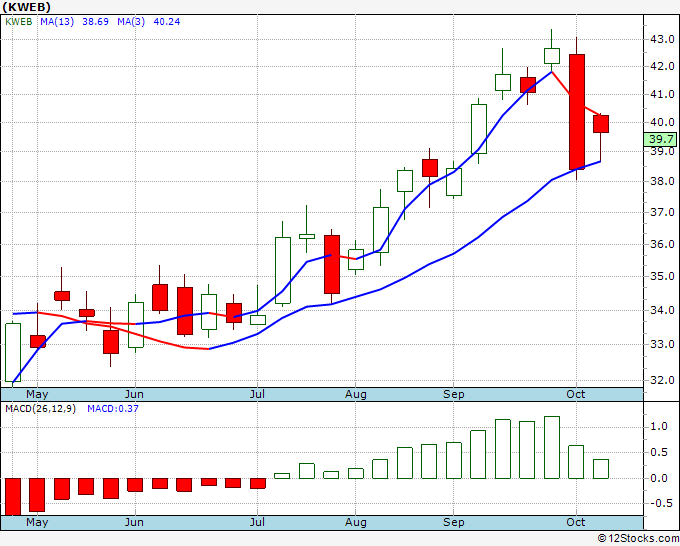Select the green KWEB legend label

click(19, 22)
